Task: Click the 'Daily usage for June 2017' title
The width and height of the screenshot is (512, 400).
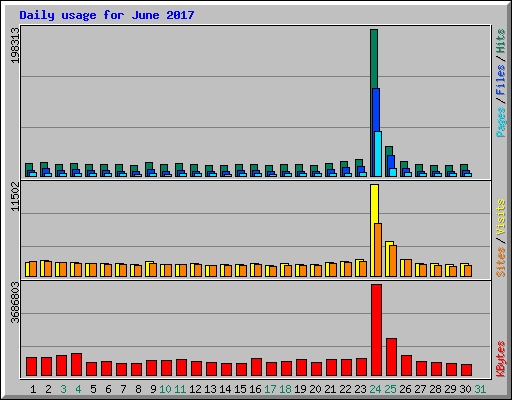Action: 107,15
